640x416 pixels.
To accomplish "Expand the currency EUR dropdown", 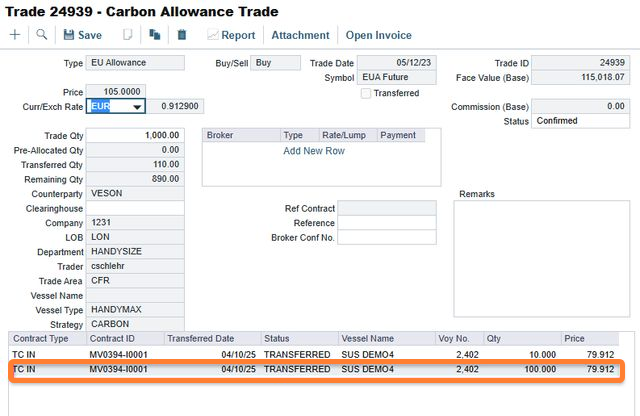I will tap(136, 107).
